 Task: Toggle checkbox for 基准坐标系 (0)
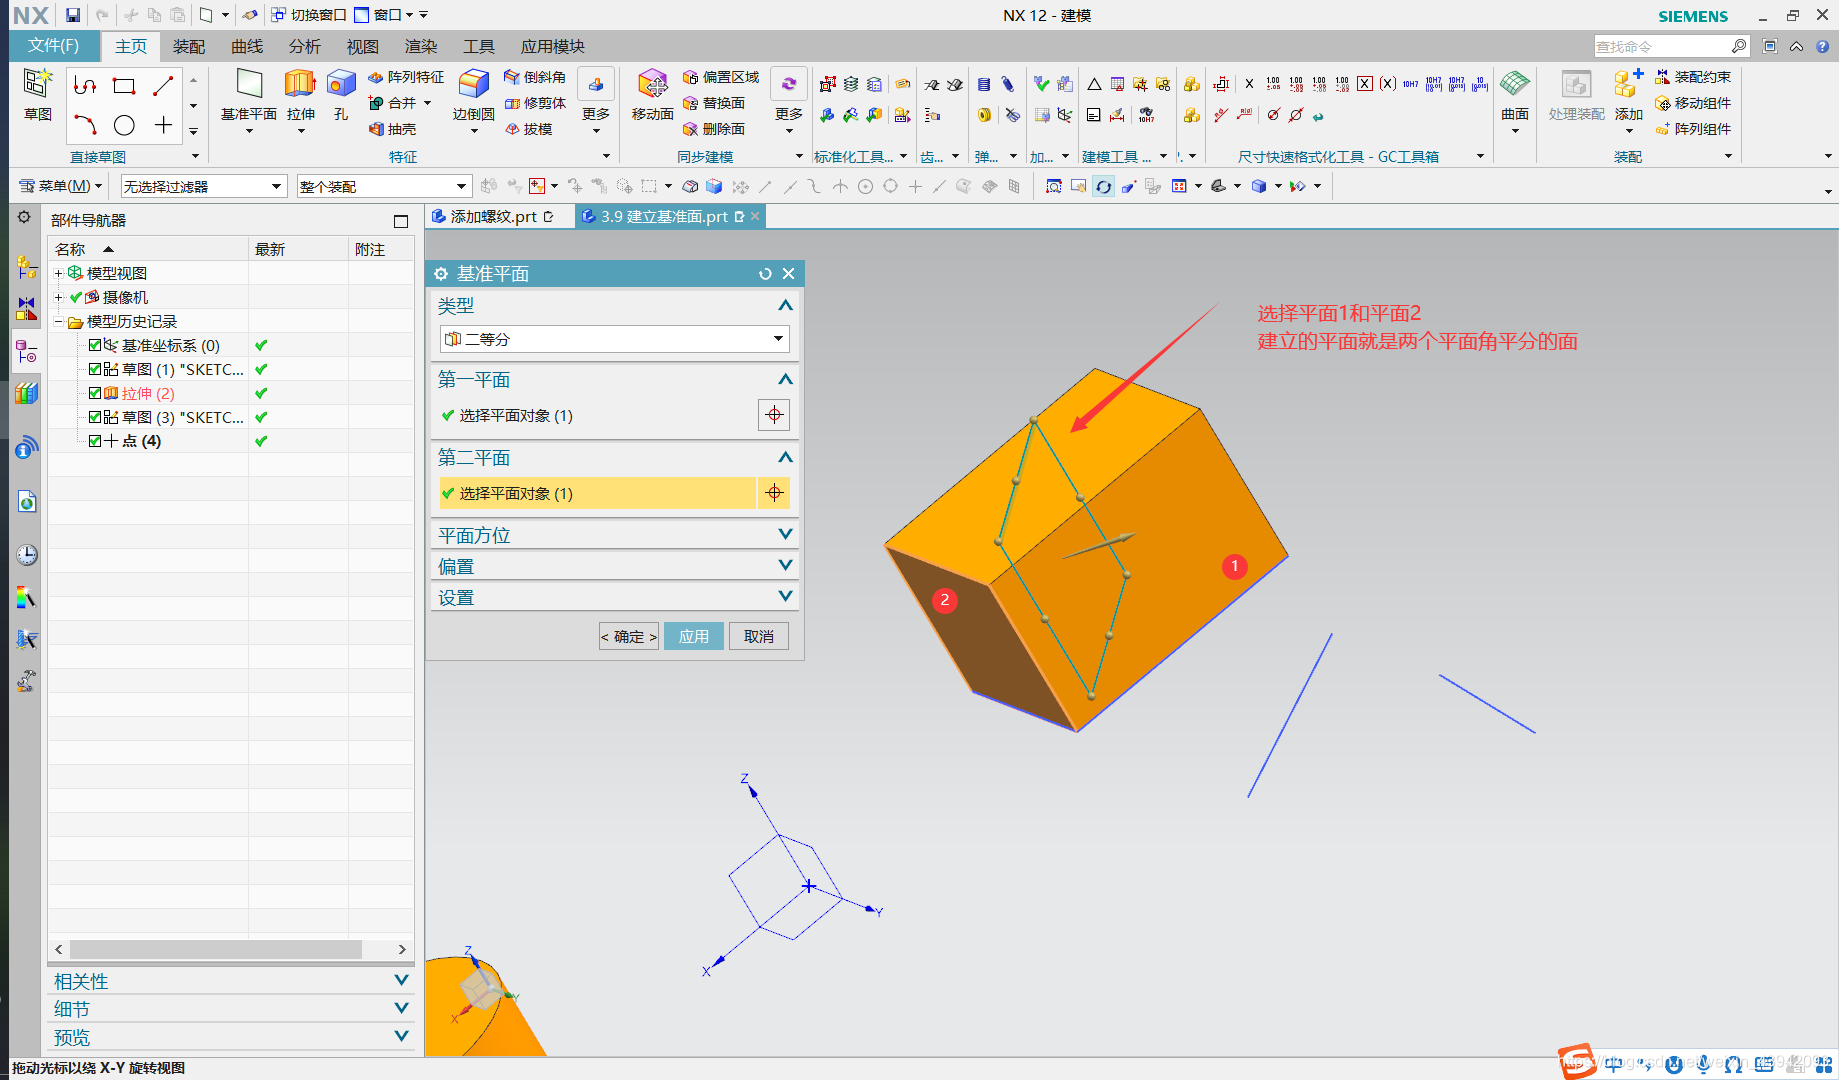(x=95, y=345)
